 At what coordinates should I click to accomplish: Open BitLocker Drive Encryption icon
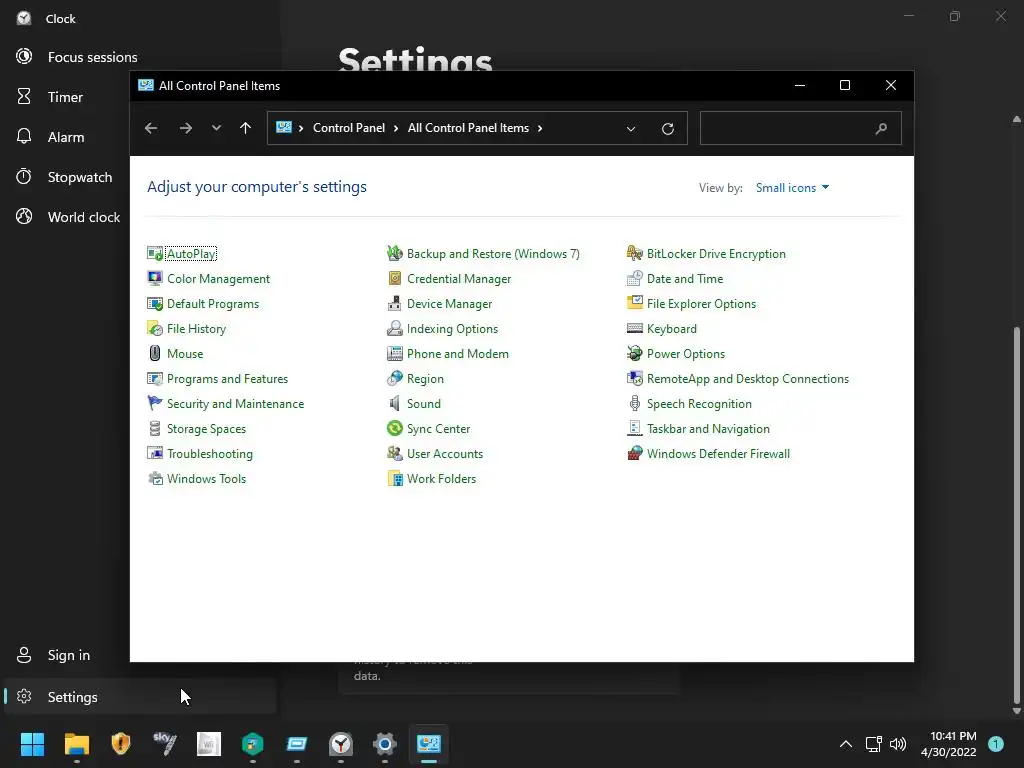[x=635, y=253]
